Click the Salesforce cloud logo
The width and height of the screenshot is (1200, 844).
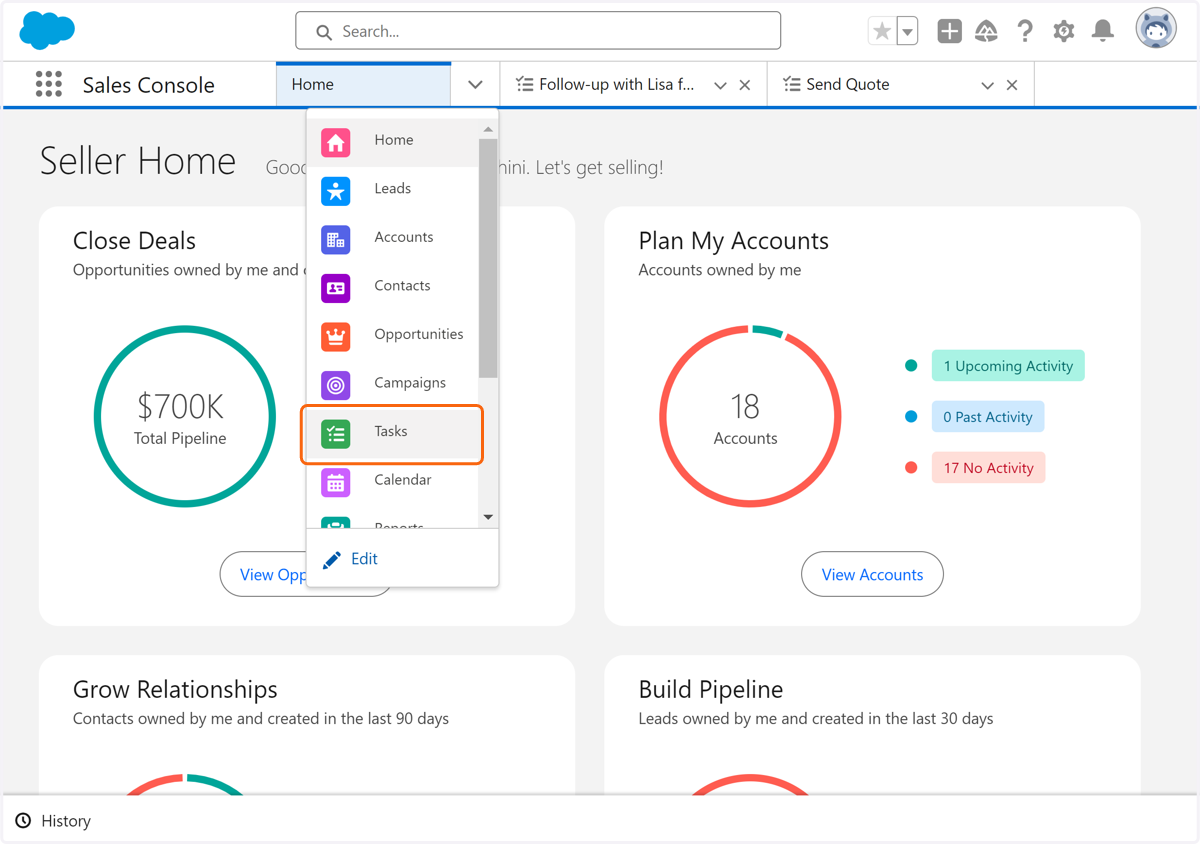[x=47, y=31]
